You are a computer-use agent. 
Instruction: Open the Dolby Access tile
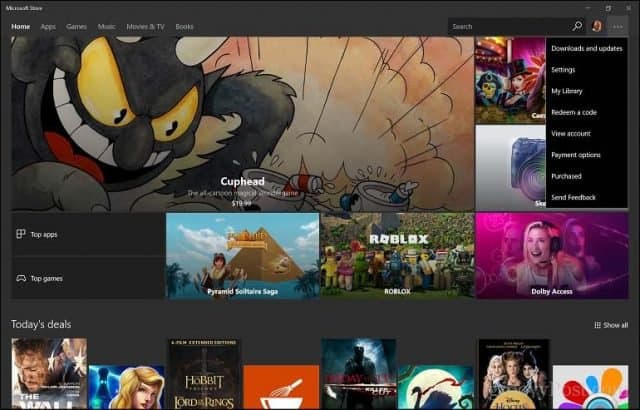click(552, 256)
